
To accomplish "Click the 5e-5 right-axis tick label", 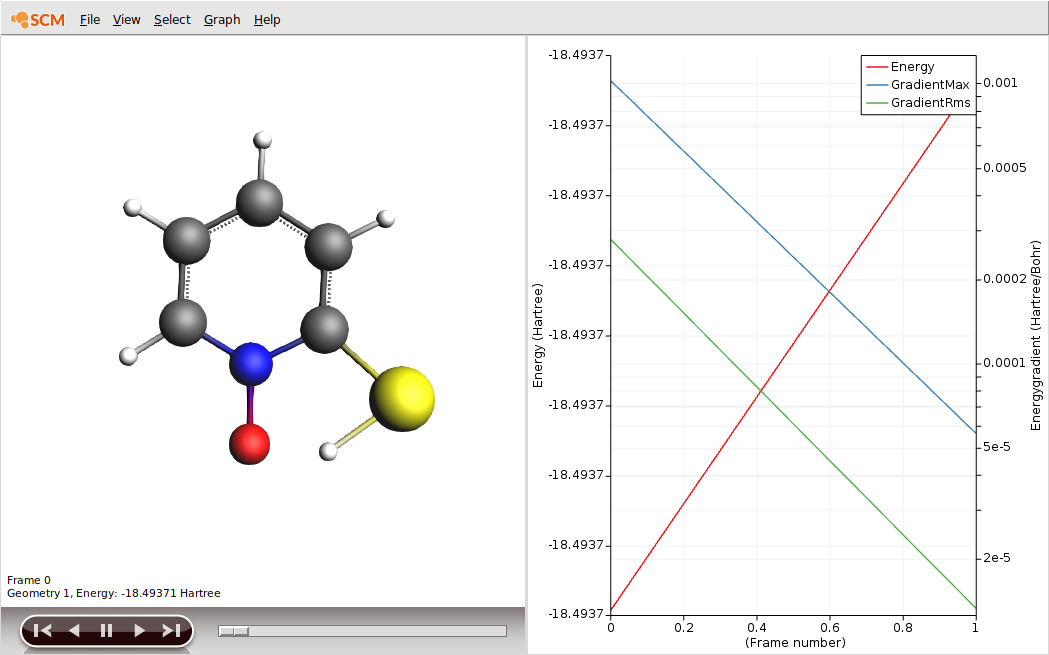I will pos(996,447).
